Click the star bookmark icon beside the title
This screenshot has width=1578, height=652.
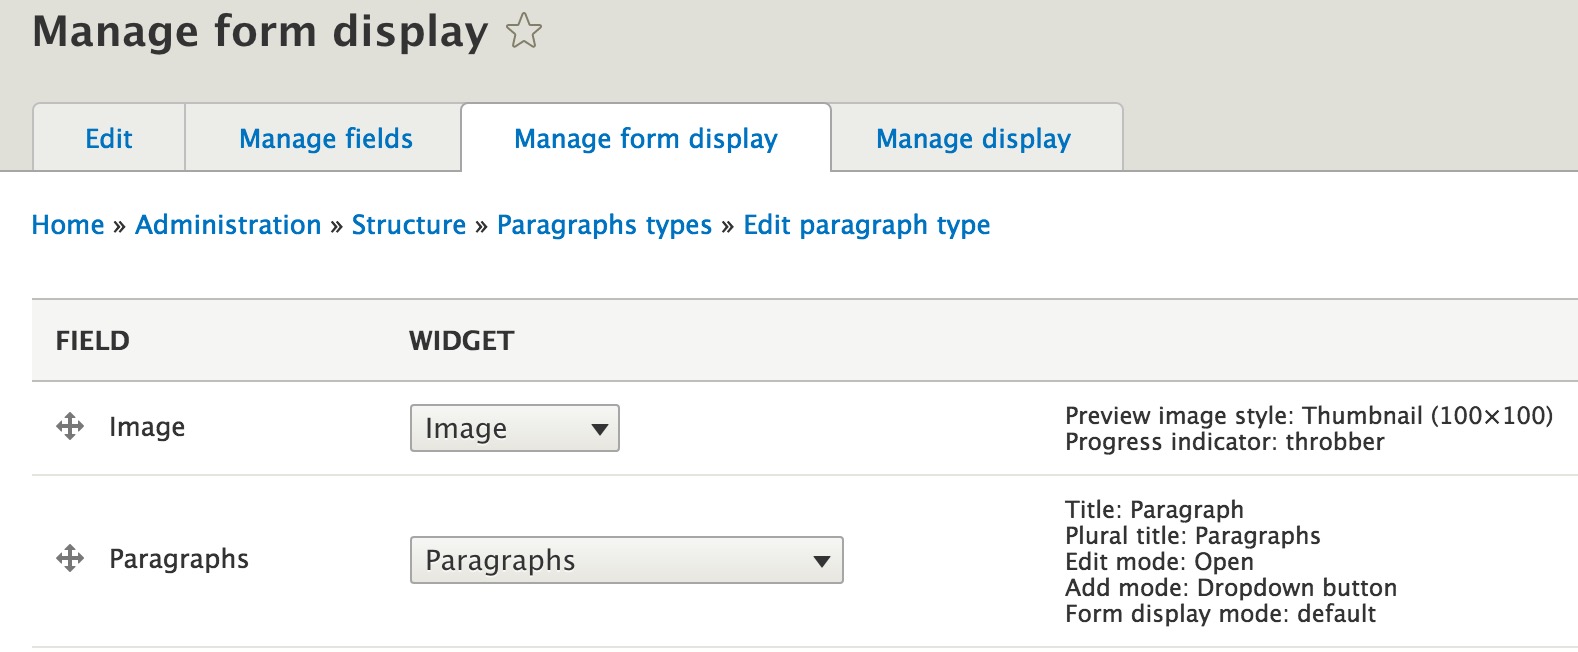[523, 33]
